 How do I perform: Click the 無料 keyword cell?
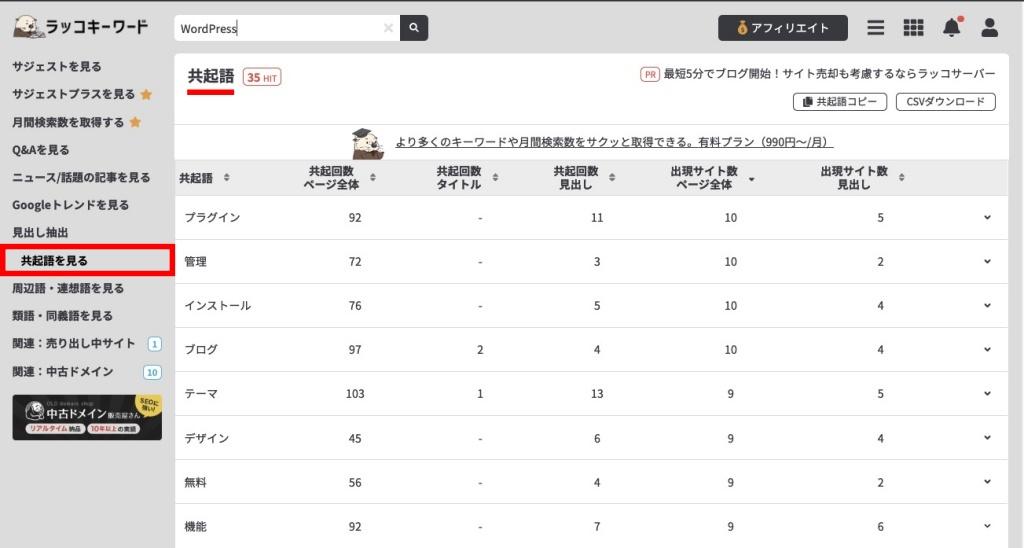pyautogui.click(x=195, y=483)
